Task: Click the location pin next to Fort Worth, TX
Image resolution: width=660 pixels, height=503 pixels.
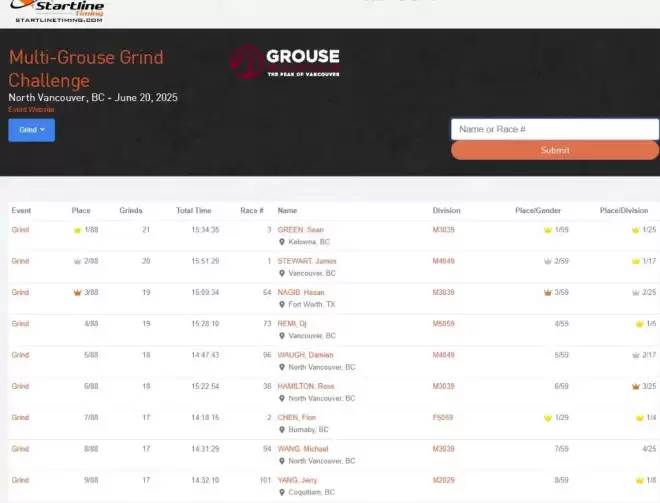Action: click(x=282, y=304)
